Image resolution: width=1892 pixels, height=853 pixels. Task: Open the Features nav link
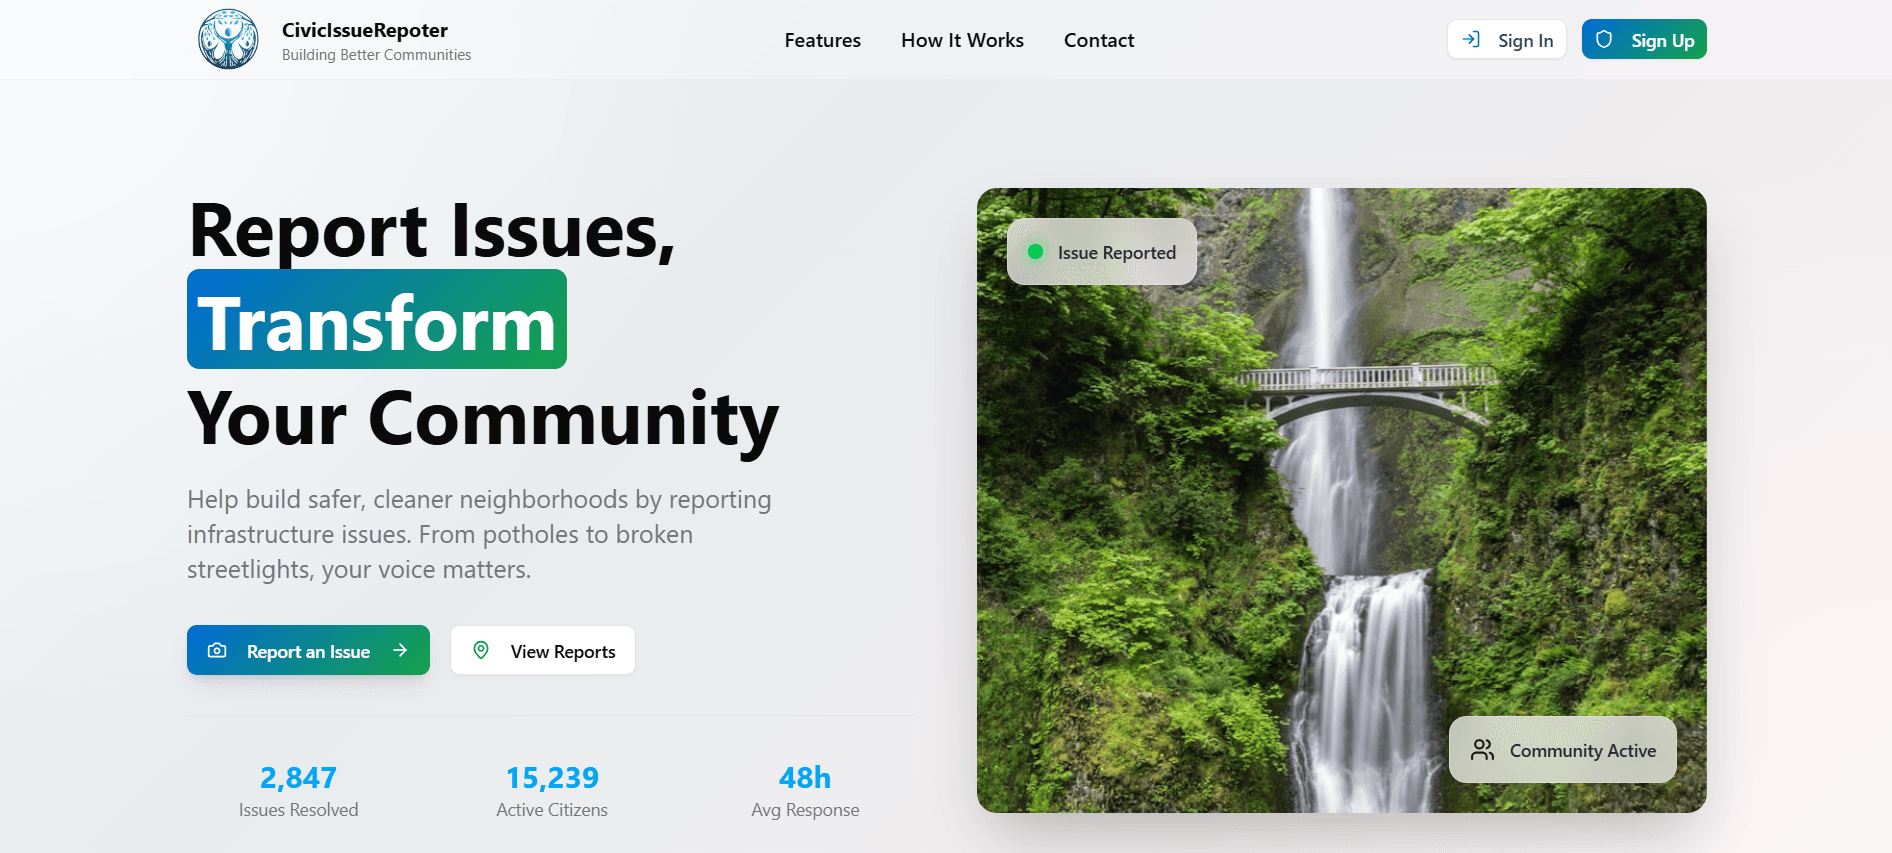pyautogui.click(x=822, y=40)
